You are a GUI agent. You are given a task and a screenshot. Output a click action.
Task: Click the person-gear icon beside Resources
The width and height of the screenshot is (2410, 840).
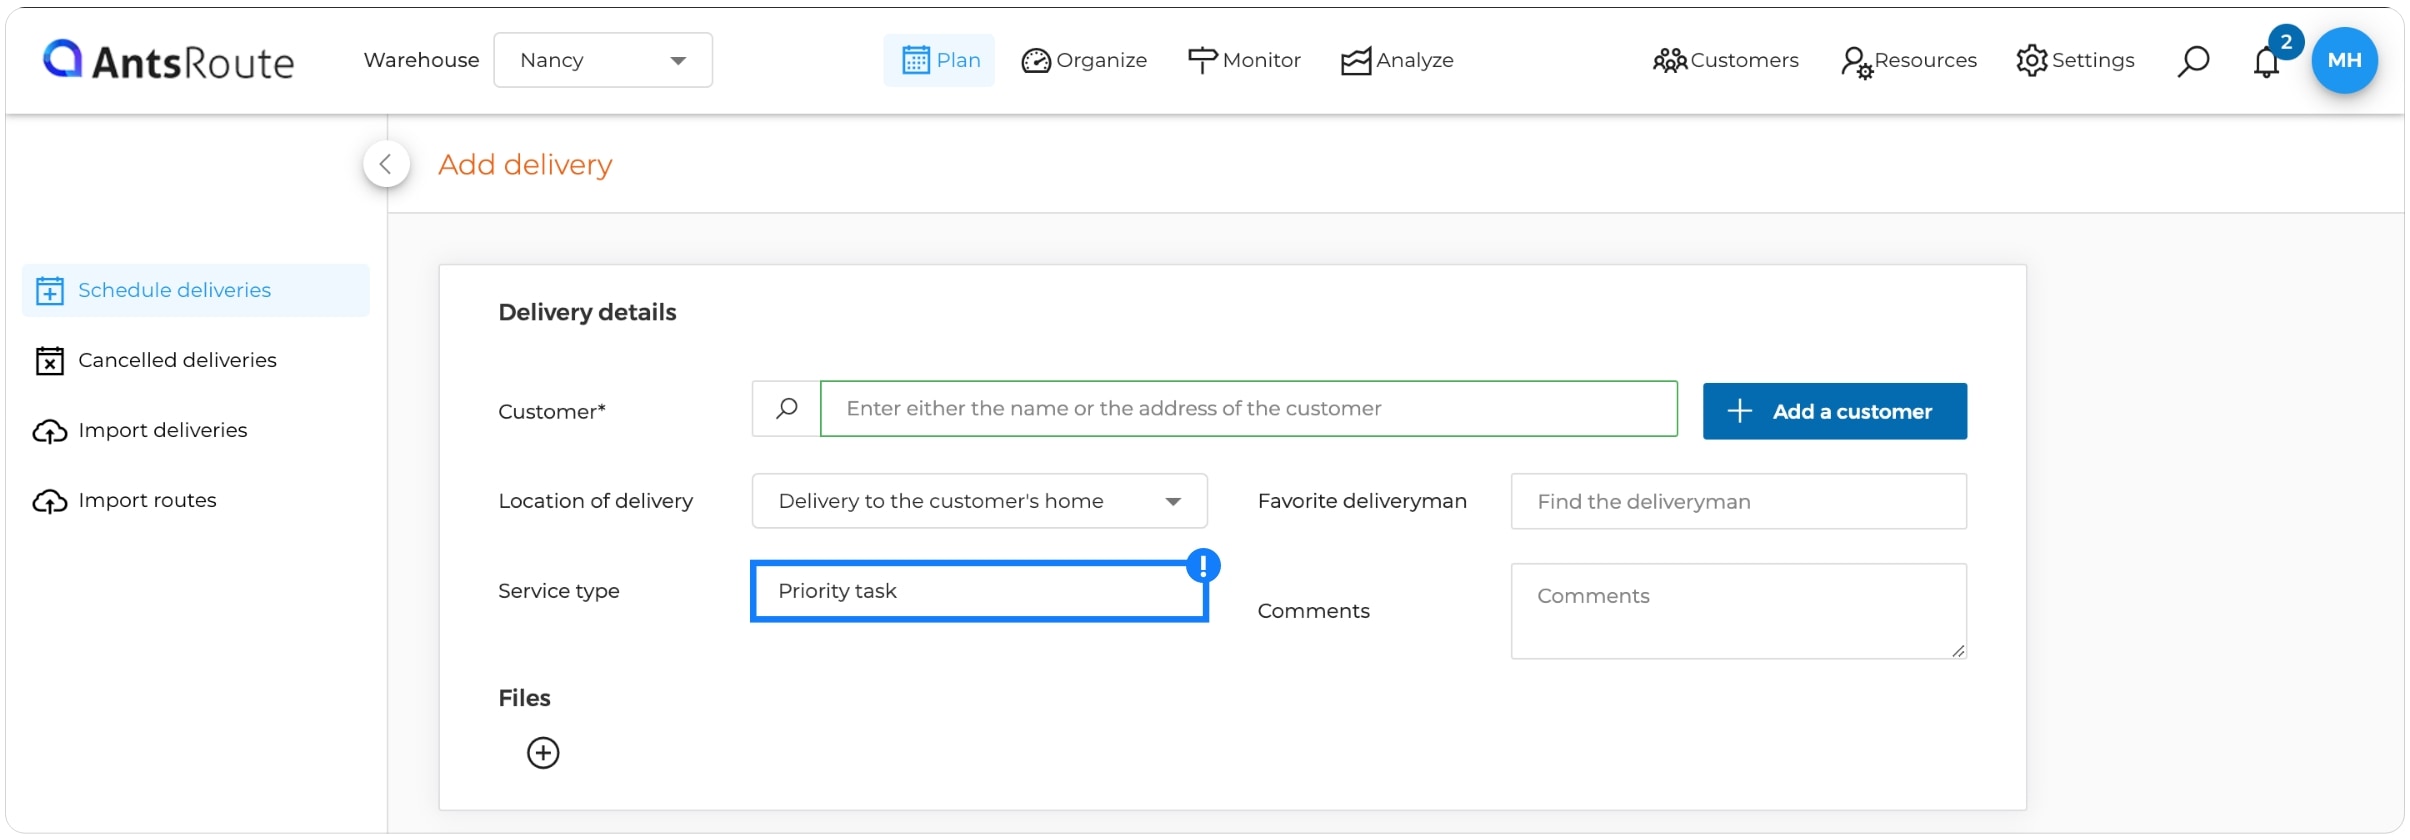pyautogui.click(x=1856, y=62)
